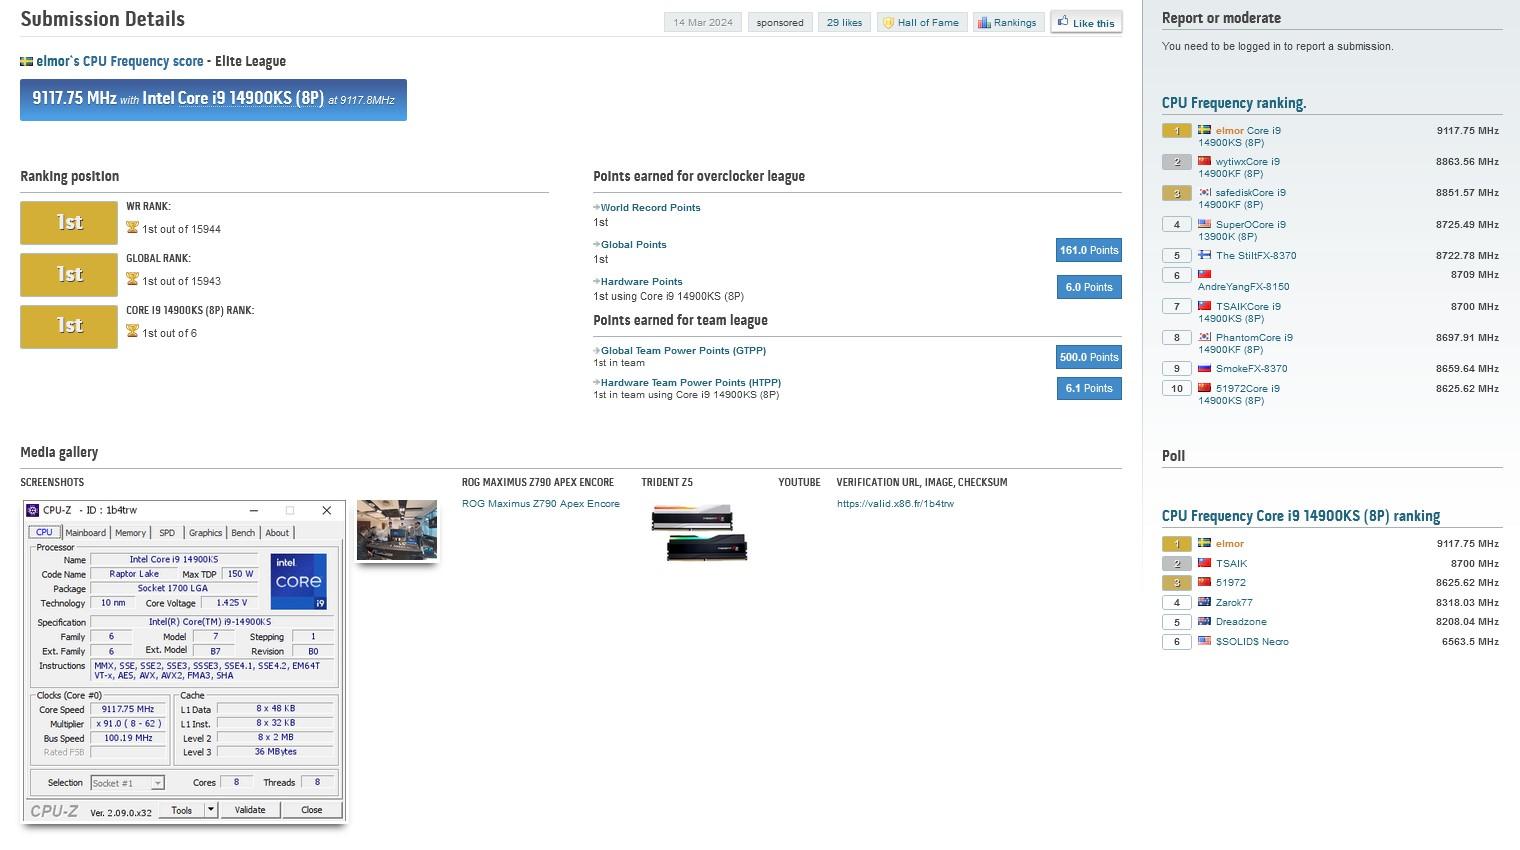Click the Swedish flag before elmor's score title
The image size is (1520, 850).
pyautogui.click(x=26, y=61)
